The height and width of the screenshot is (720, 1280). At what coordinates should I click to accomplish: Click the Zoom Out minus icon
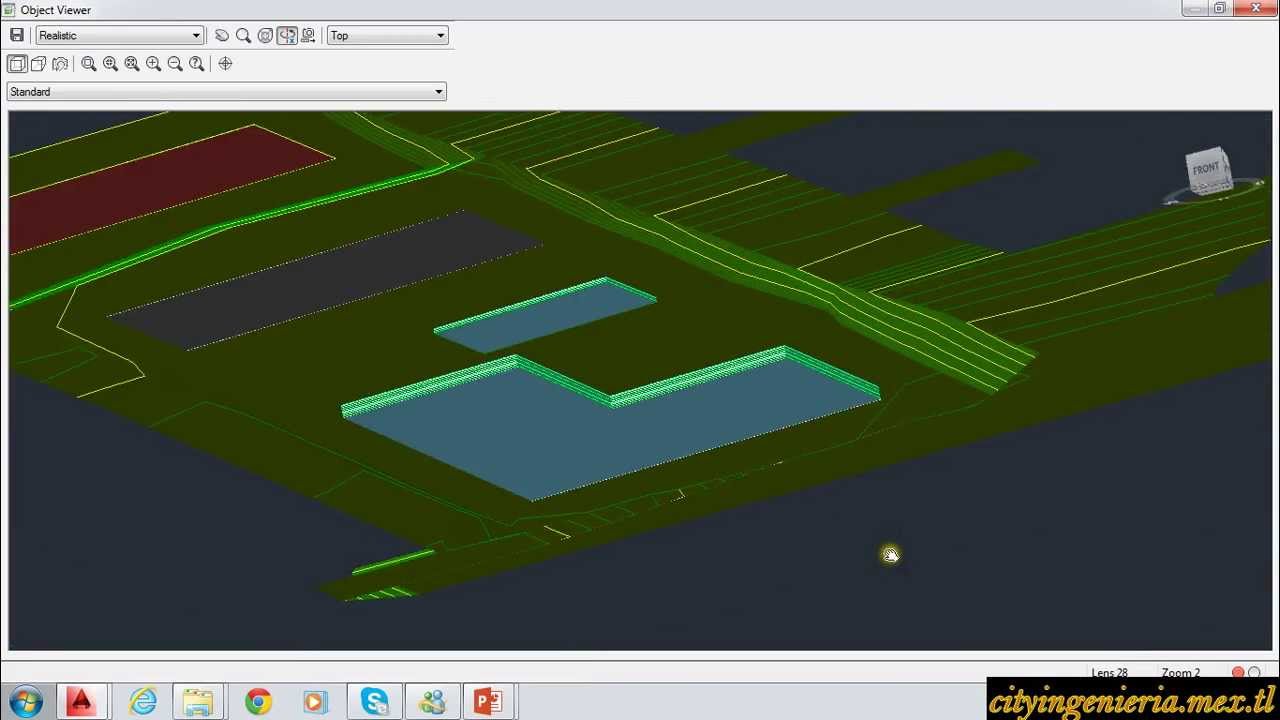pos(175,63)
